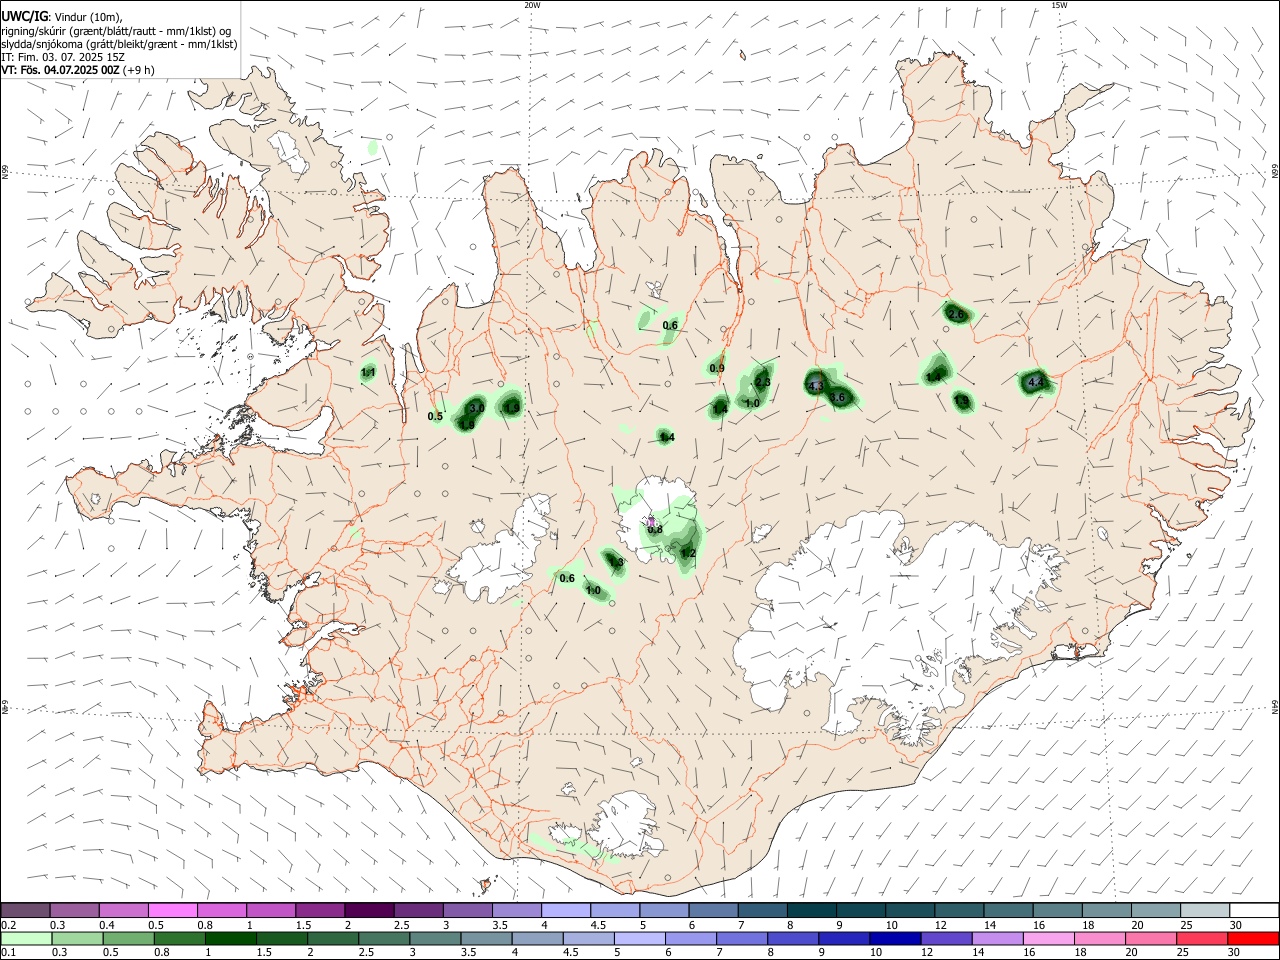This screenshot has width=1280, height=960.
Task: Click the 15W longitude label
Action: pyautogui.click(x=1059, y=5)
